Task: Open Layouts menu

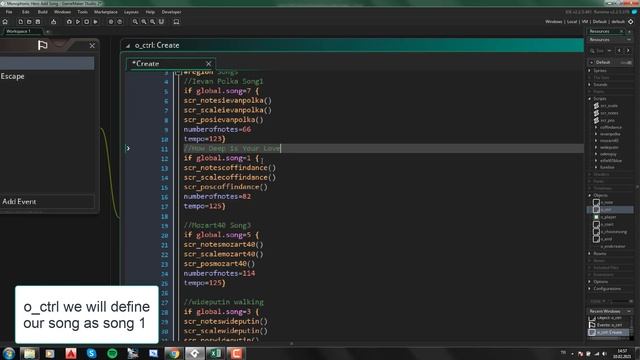Action: click(131, 12)
